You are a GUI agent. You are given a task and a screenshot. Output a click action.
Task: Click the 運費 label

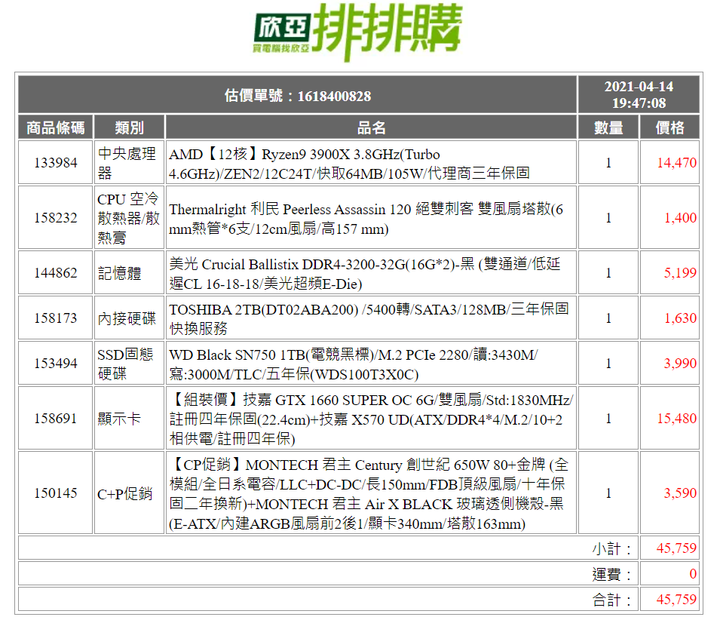pyautogui.click(x=612, y=574)
